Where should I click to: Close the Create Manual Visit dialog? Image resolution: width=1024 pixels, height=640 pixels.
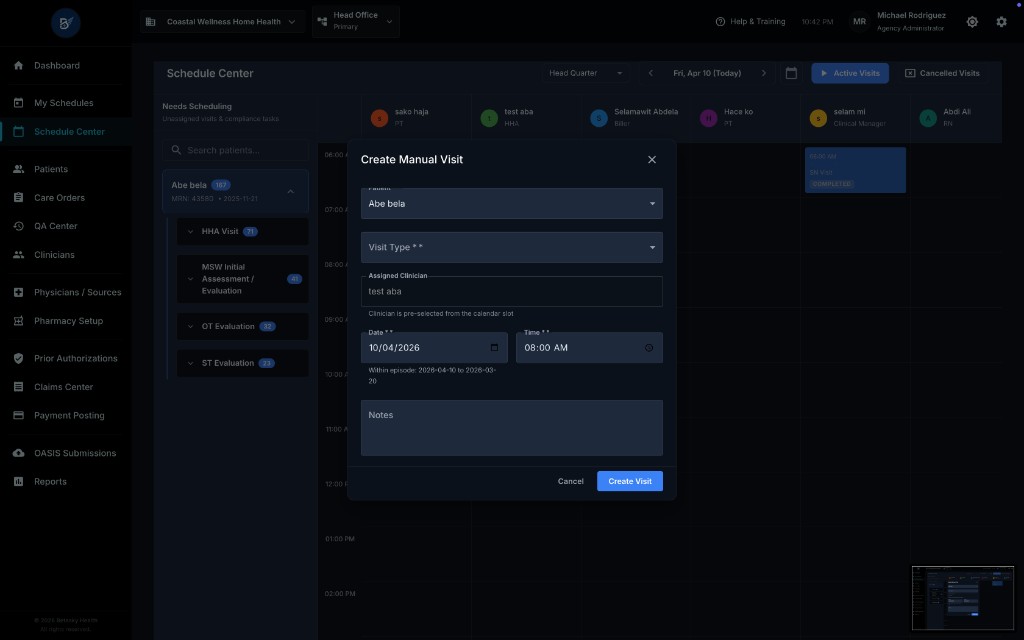[652, 159]
